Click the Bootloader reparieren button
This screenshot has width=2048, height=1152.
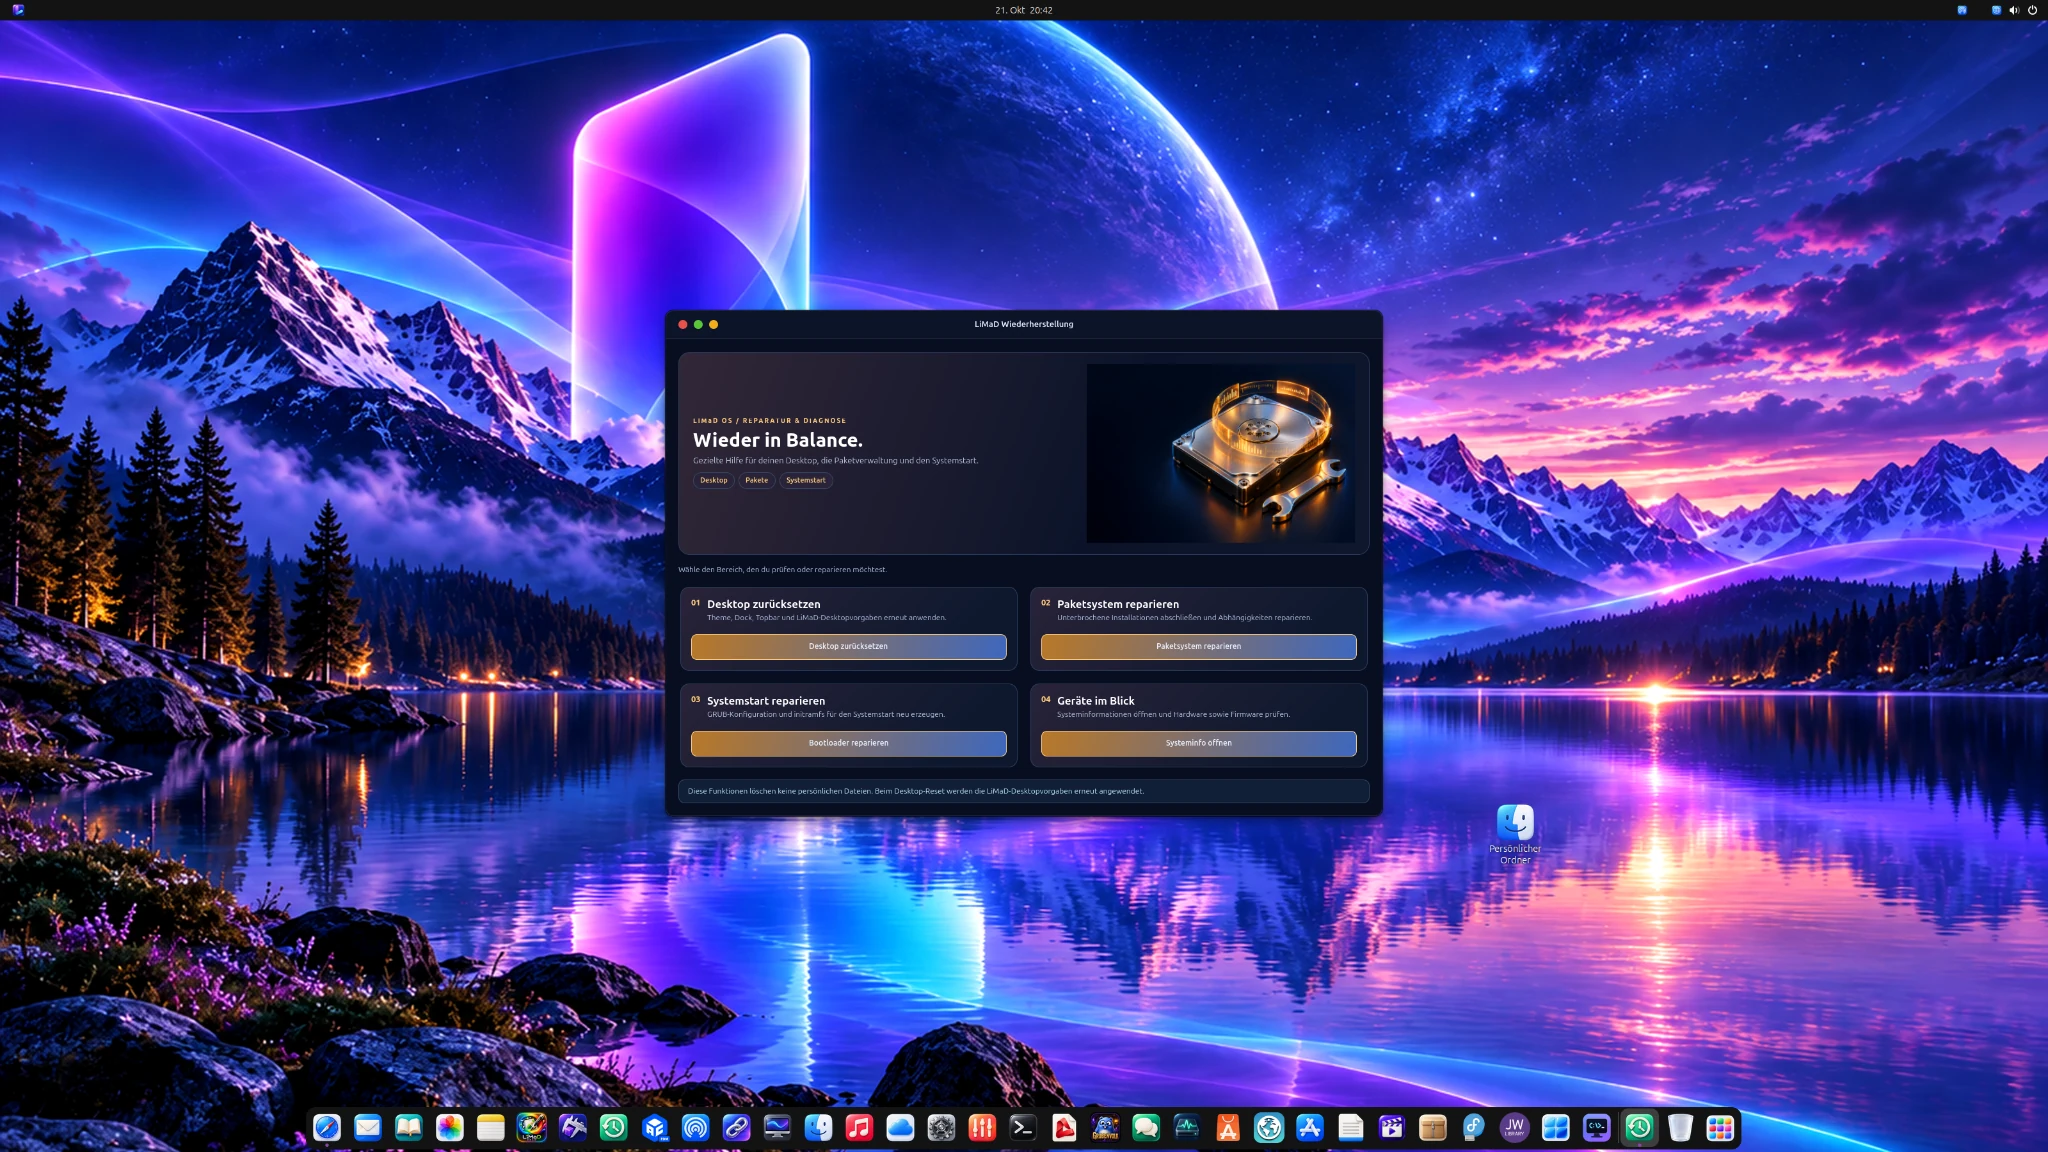(x=848, y=743)
